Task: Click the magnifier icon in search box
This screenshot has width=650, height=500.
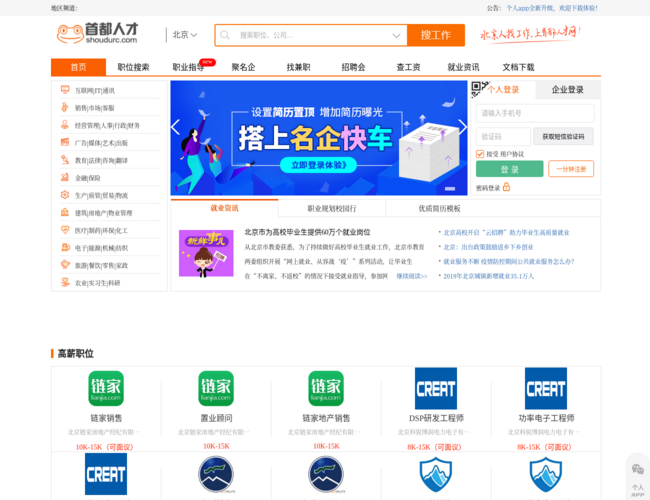Action: pyautogui.click(x=225, y=35)
